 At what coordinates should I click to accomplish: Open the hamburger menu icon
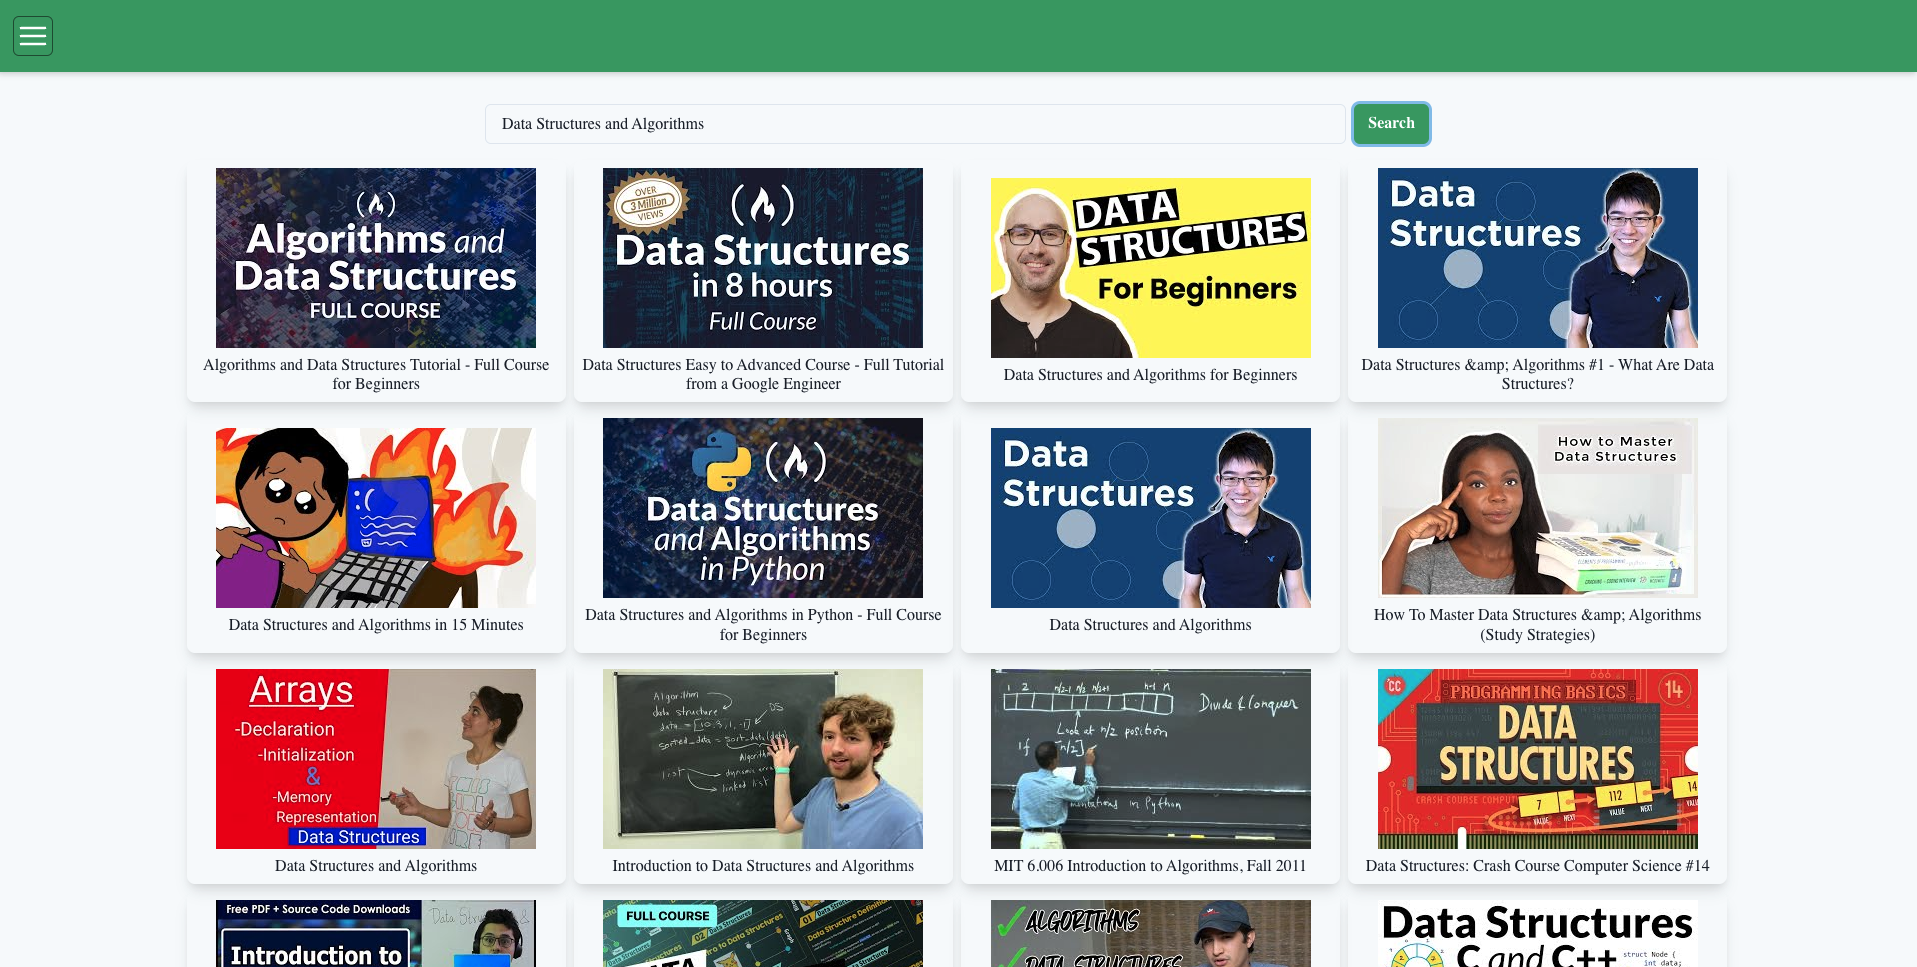tap(33, 36)
